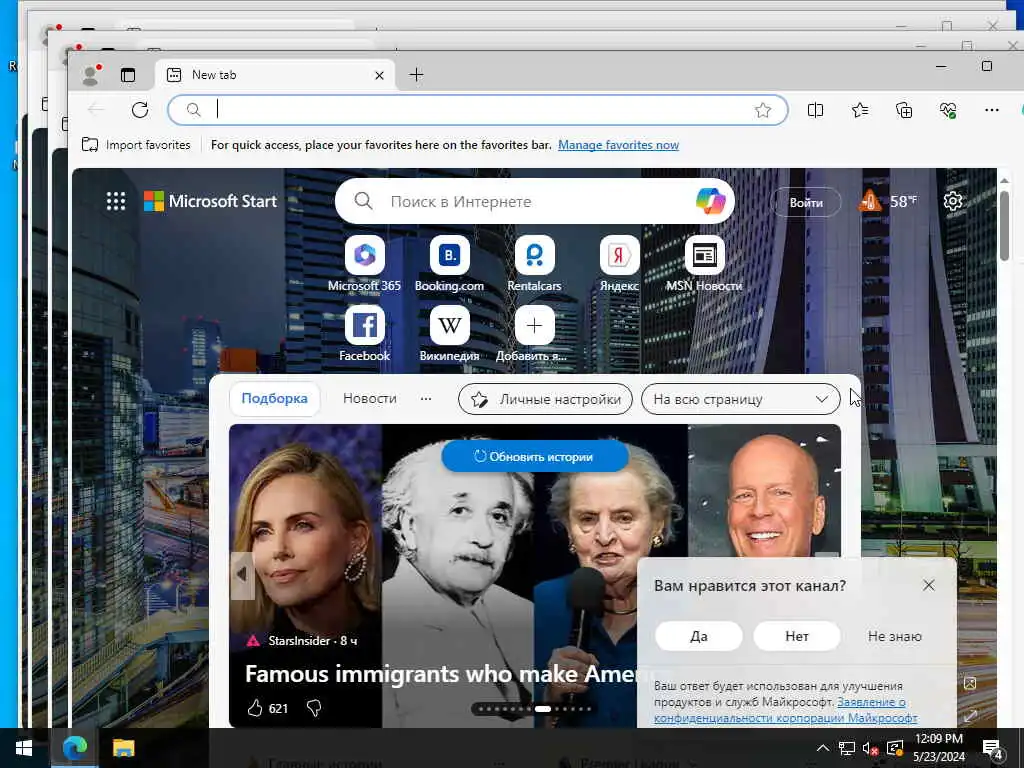Select the highlighted carousel pagination dot
This screenshot has height=768, width=1024.
click(x=543, y=709)
